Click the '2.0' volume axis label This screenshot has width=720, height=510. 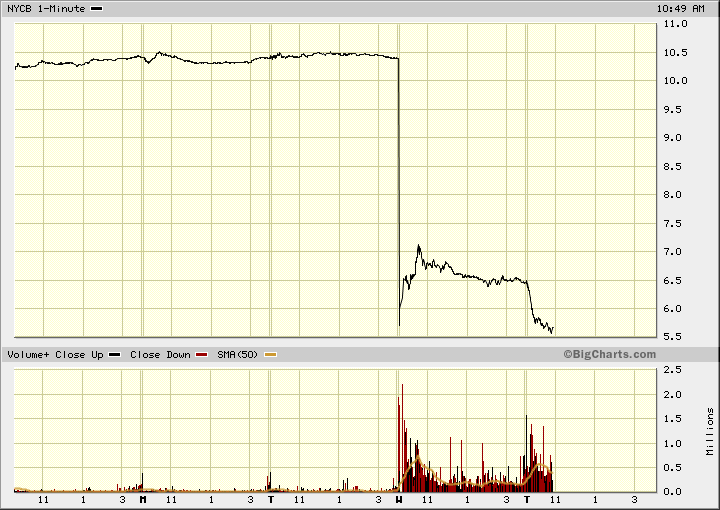click(673, 394)
